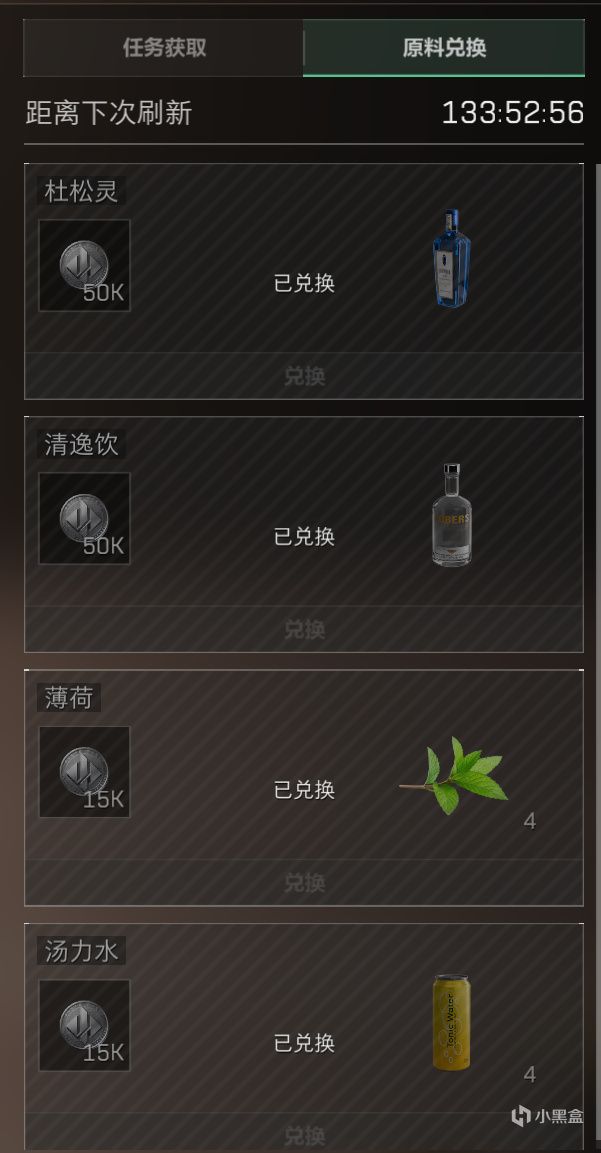
Task: Click the 已兑换 status text in 薄荷 card
Action: pos(305,790)
